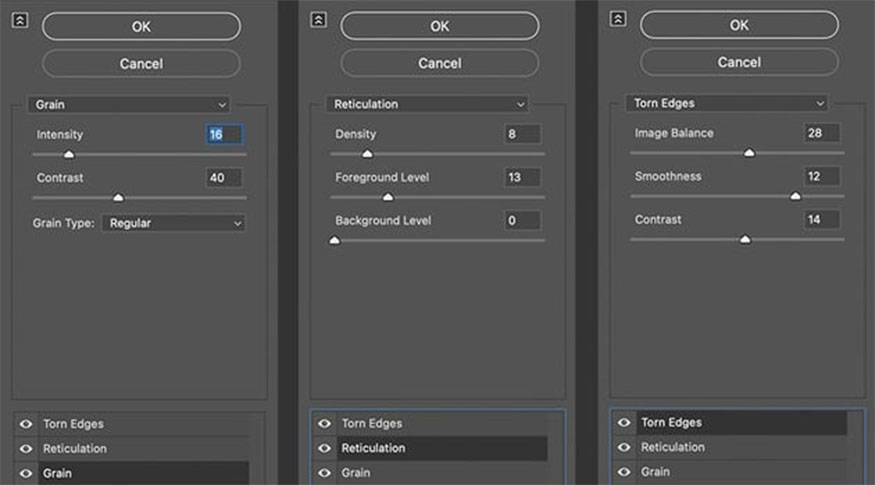Hide Torn Edges effect in right panel
Image resolution: width=875 pixels, height=485 pixels.
click(624, 422)
